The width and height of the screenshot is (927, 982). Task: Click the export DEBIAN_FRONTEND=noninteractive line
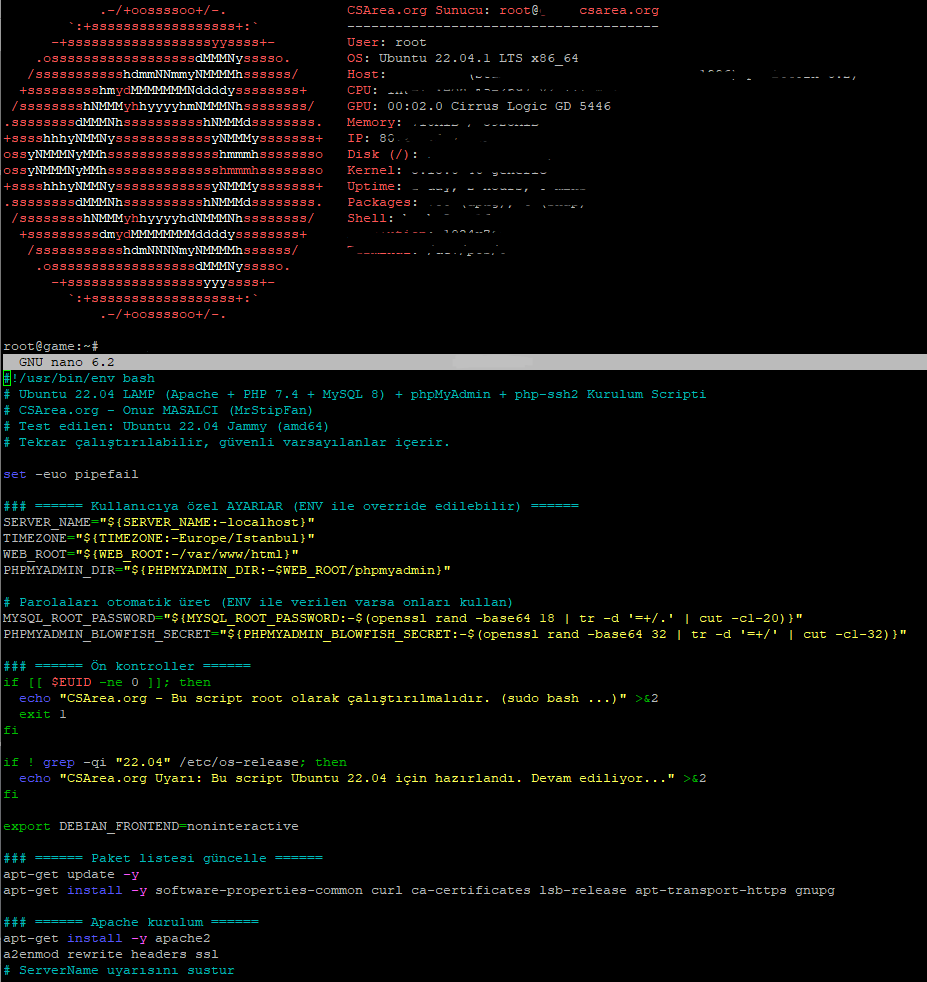(150, 826)
